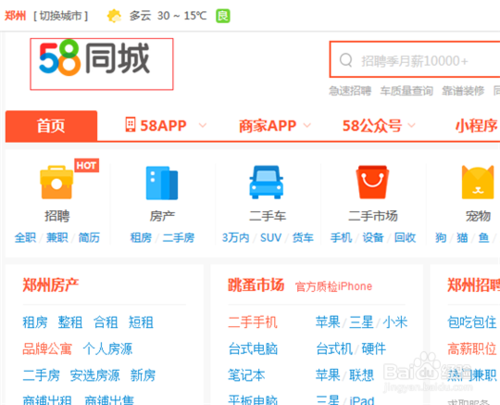Click the 车质量查询 hot search link

(407, 91)
